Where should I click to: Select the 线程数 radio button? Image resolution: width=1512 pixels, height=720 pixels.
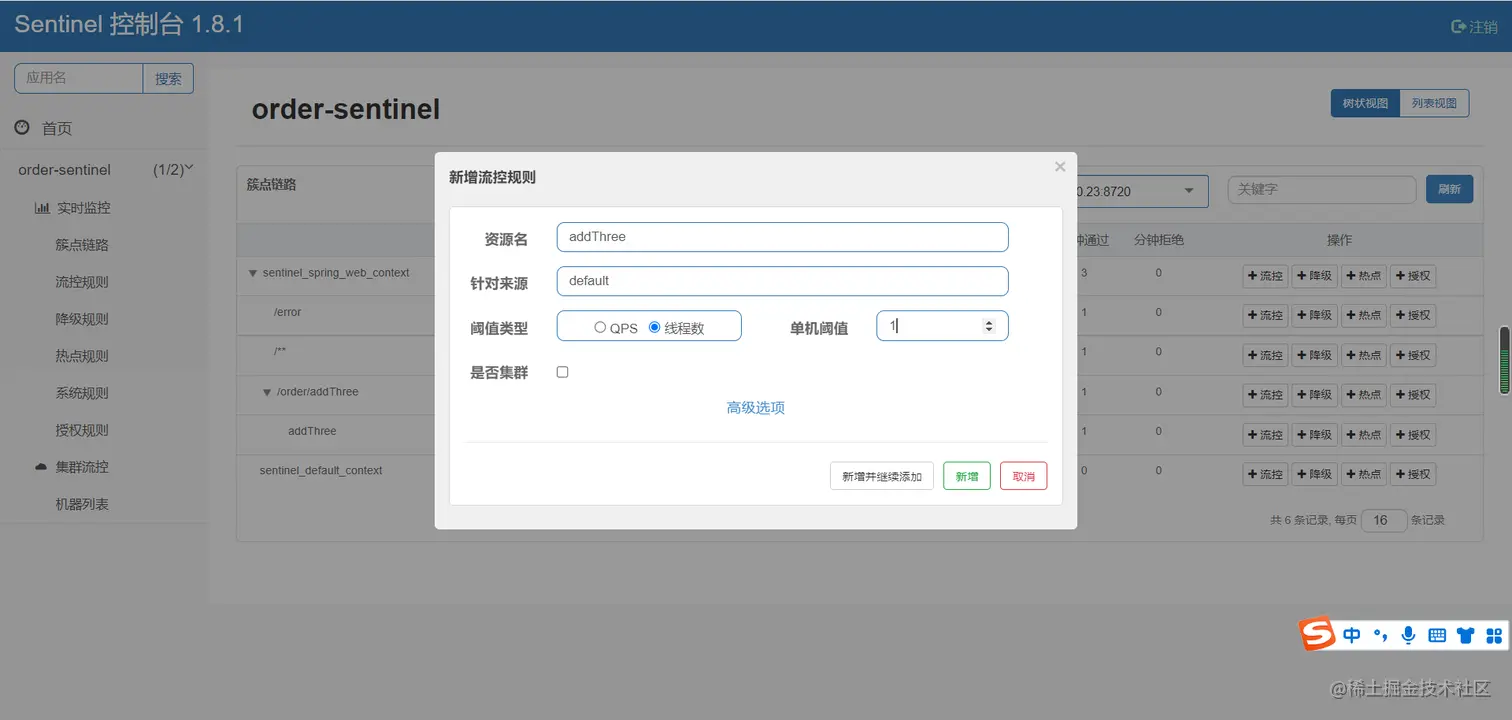pyautogui.click(x=655, y=327)
